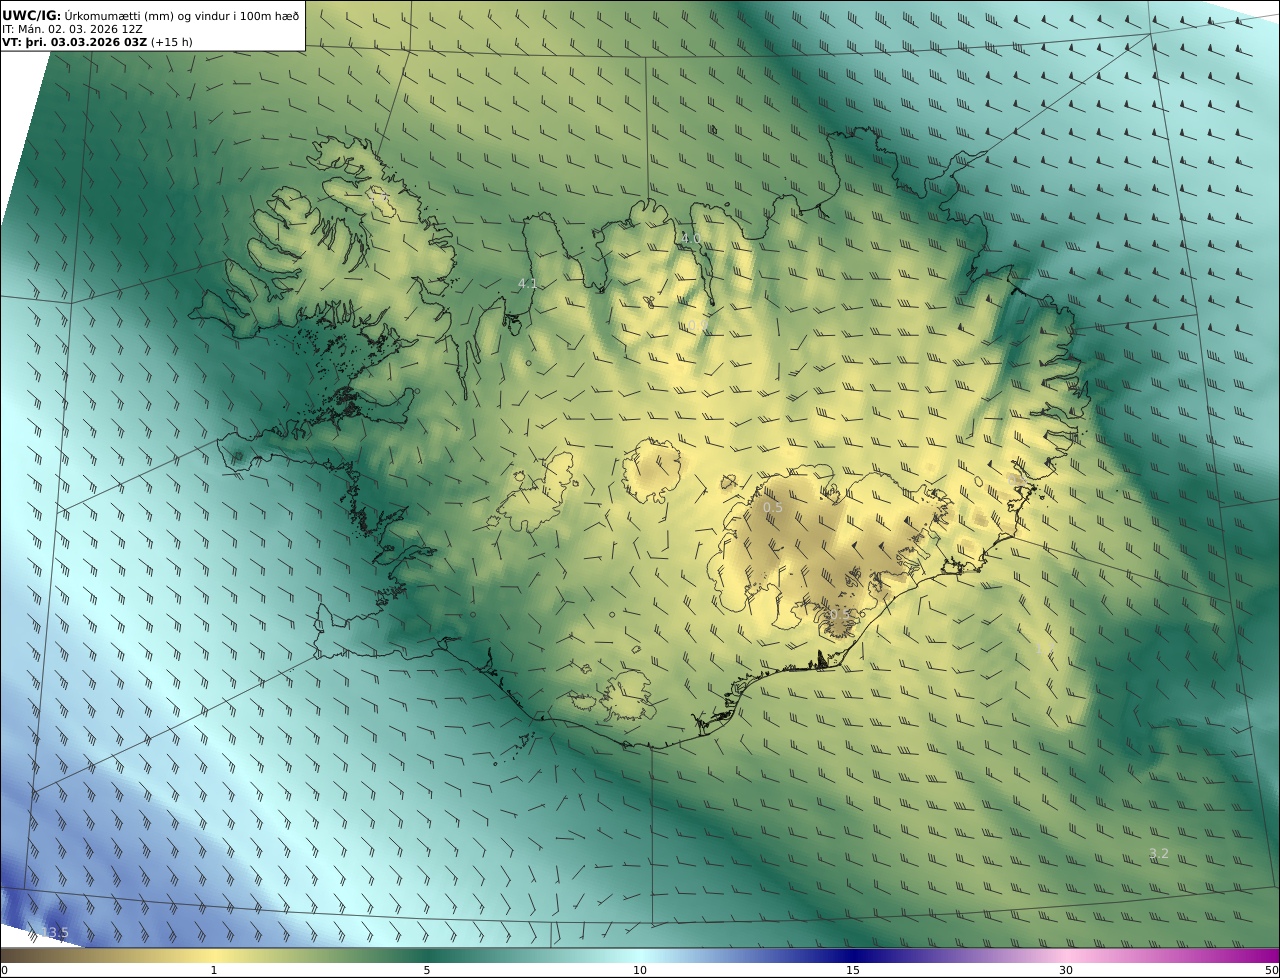Click the 50 tick label of the color scale
Image resolution: width=1280 pixels, height=978 pixels.
1272,970
